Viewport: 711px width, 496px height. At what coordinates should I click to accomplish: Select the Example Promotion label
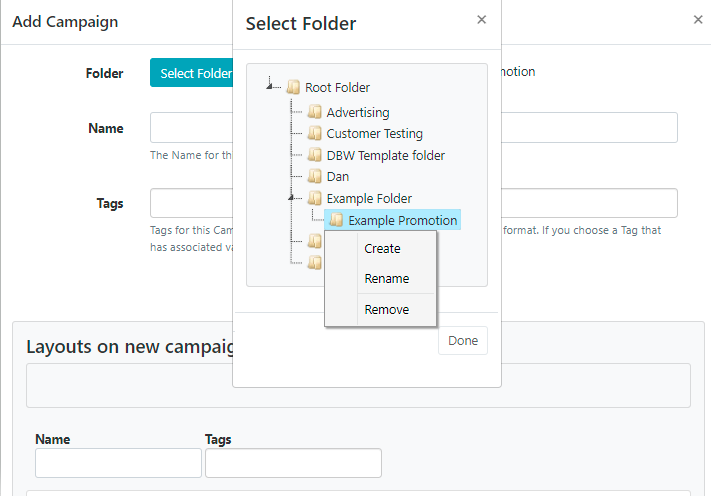click(x=403, y=220)
